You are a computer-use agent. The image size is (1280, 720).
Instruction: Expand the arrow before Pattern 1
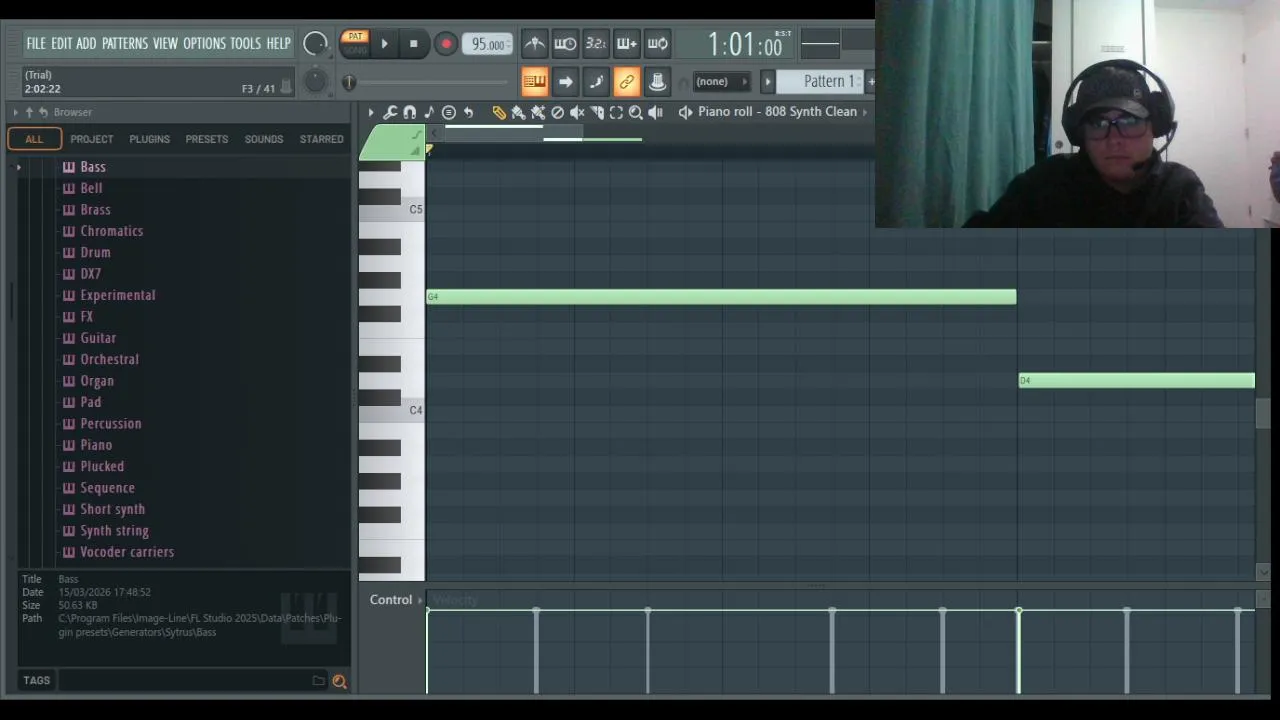point(768,81)
